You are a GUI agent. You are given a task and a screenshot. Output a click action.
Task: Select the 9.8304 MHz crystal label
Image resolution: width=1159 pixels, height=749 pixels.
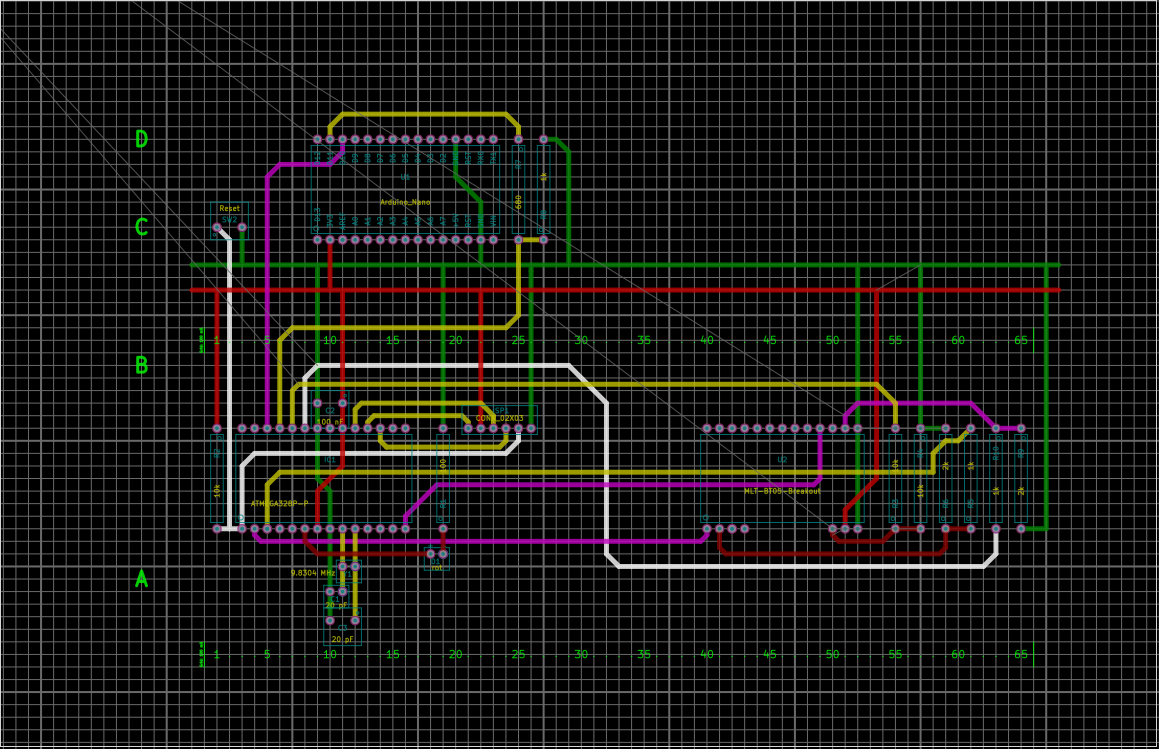coord(313,573)
